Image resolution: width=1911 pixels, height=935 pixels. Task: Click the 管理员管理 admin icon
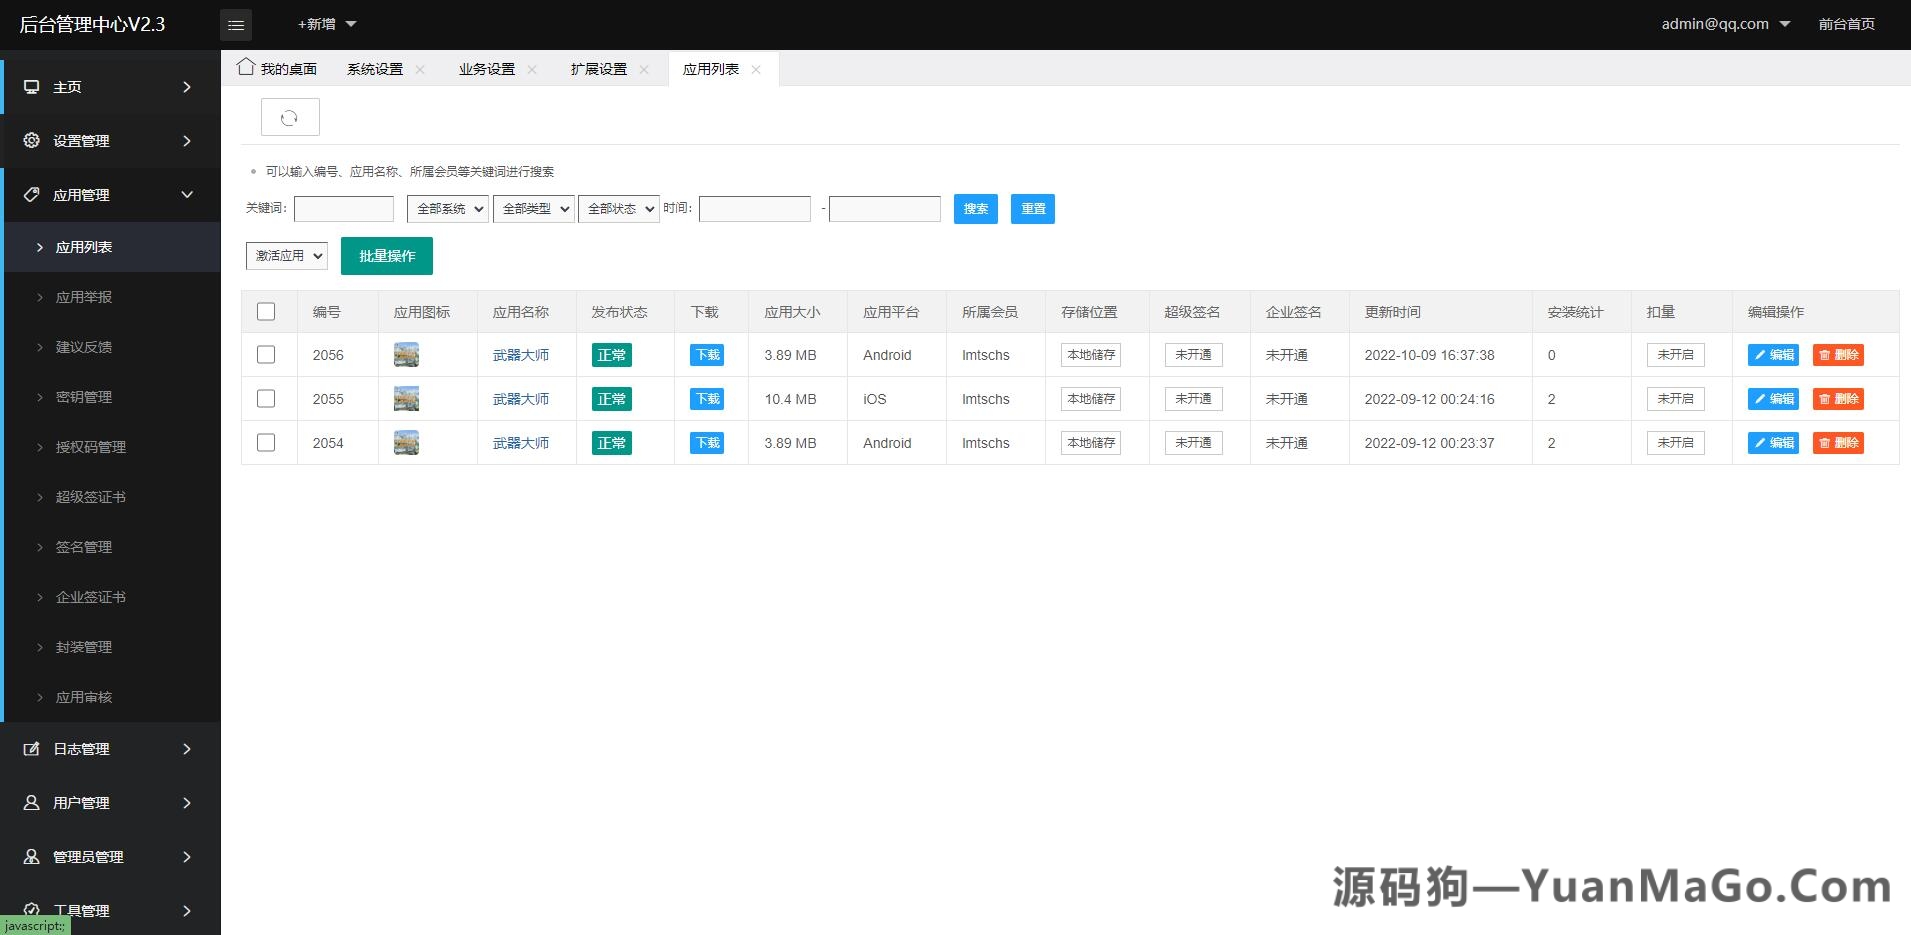(30, 856)
